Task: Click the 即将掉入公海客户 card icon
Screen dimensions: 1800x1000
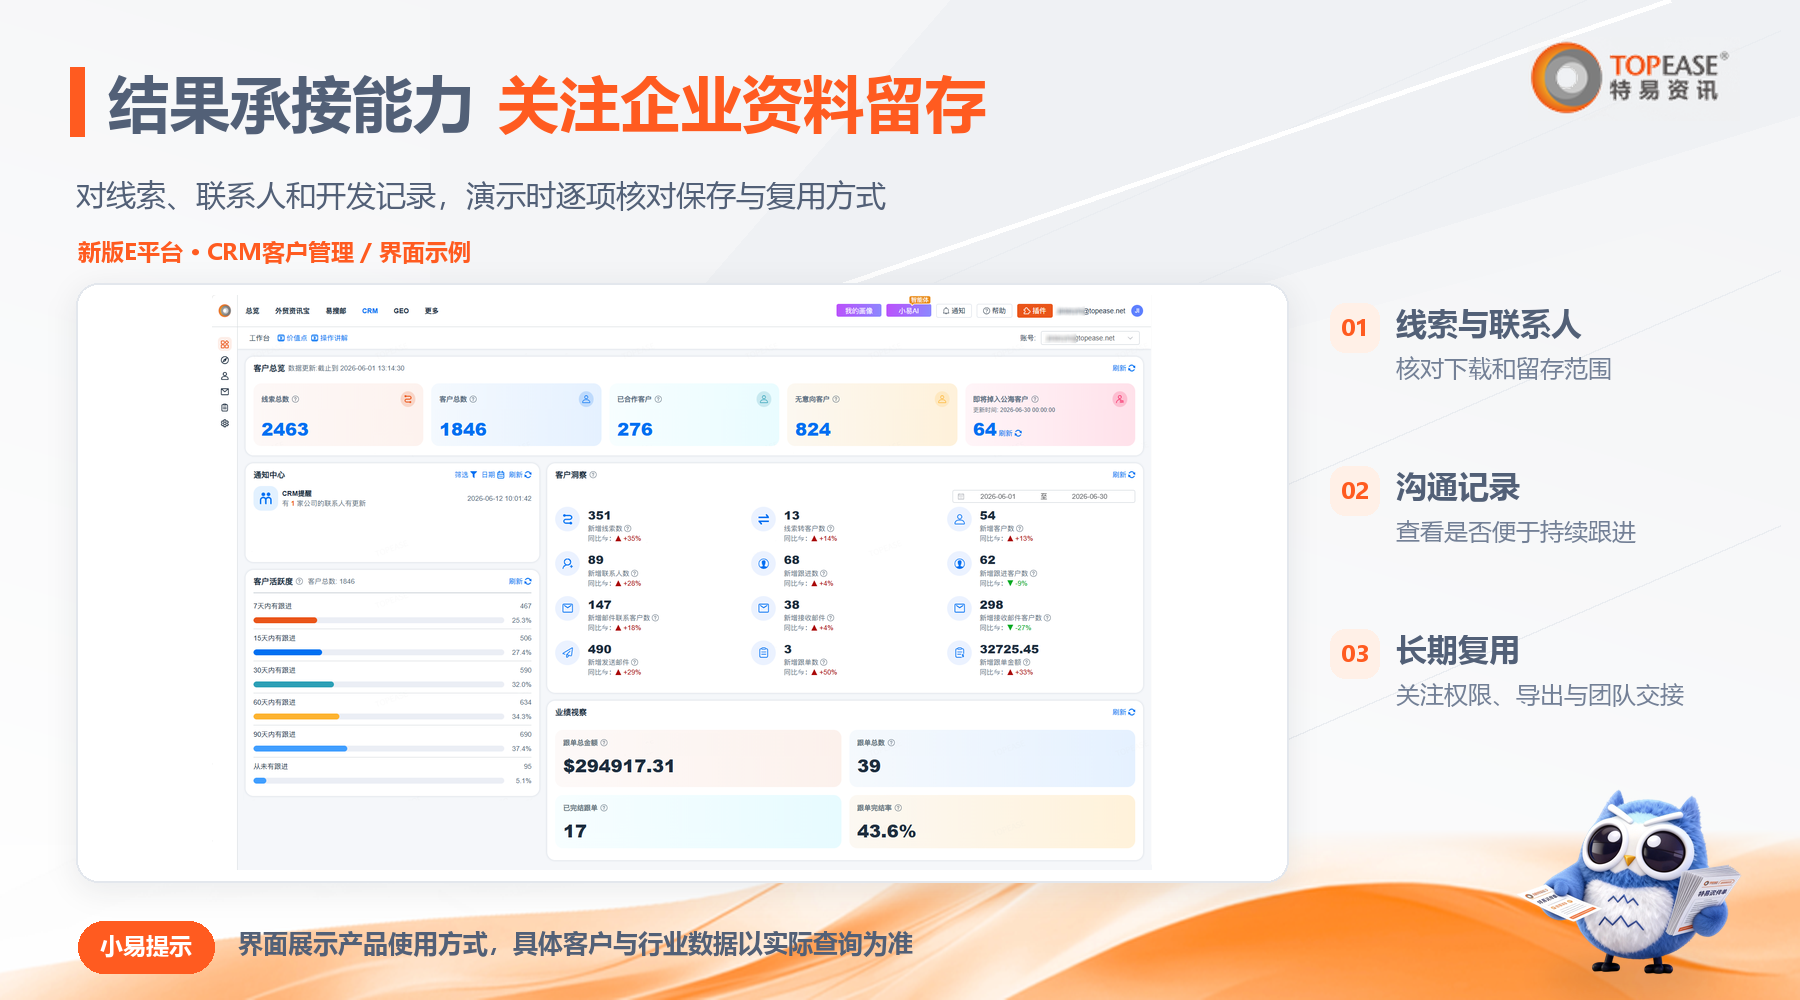Action: coord(1120,399)
